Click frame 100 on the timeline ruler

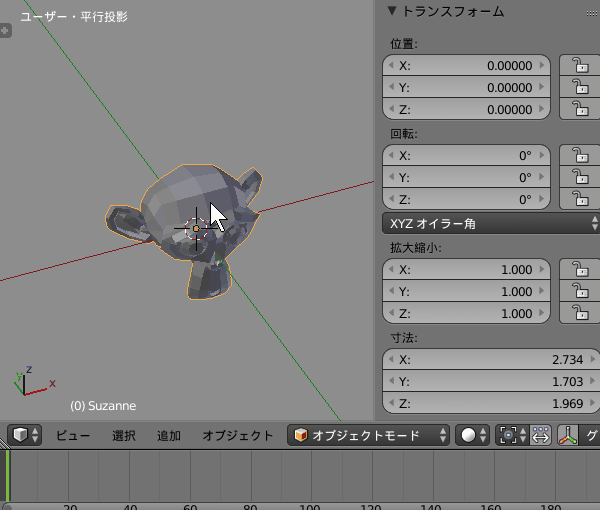pyautogui.click(x=310, y=507)
